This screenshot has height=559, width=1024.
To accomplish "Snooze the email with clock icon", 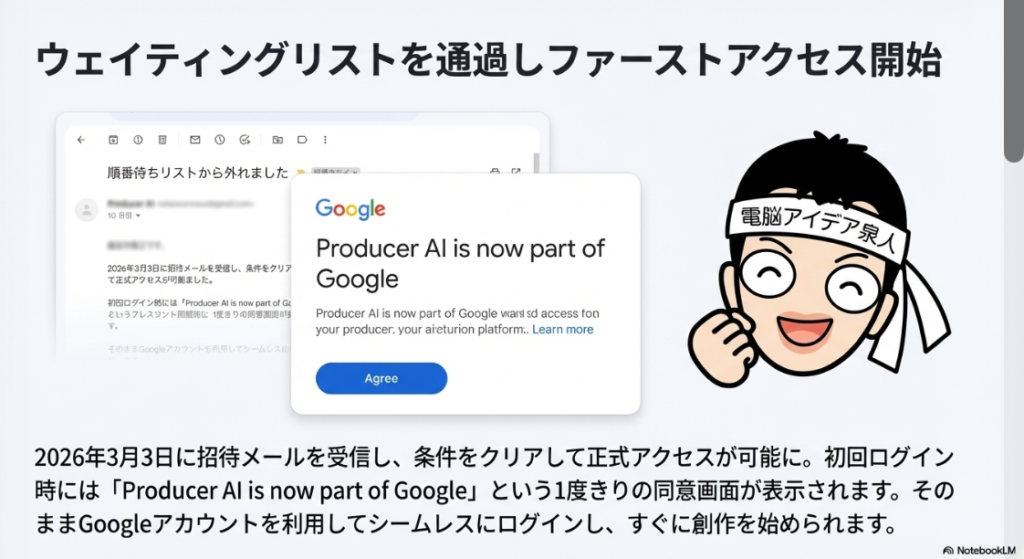I will [220, 140].
